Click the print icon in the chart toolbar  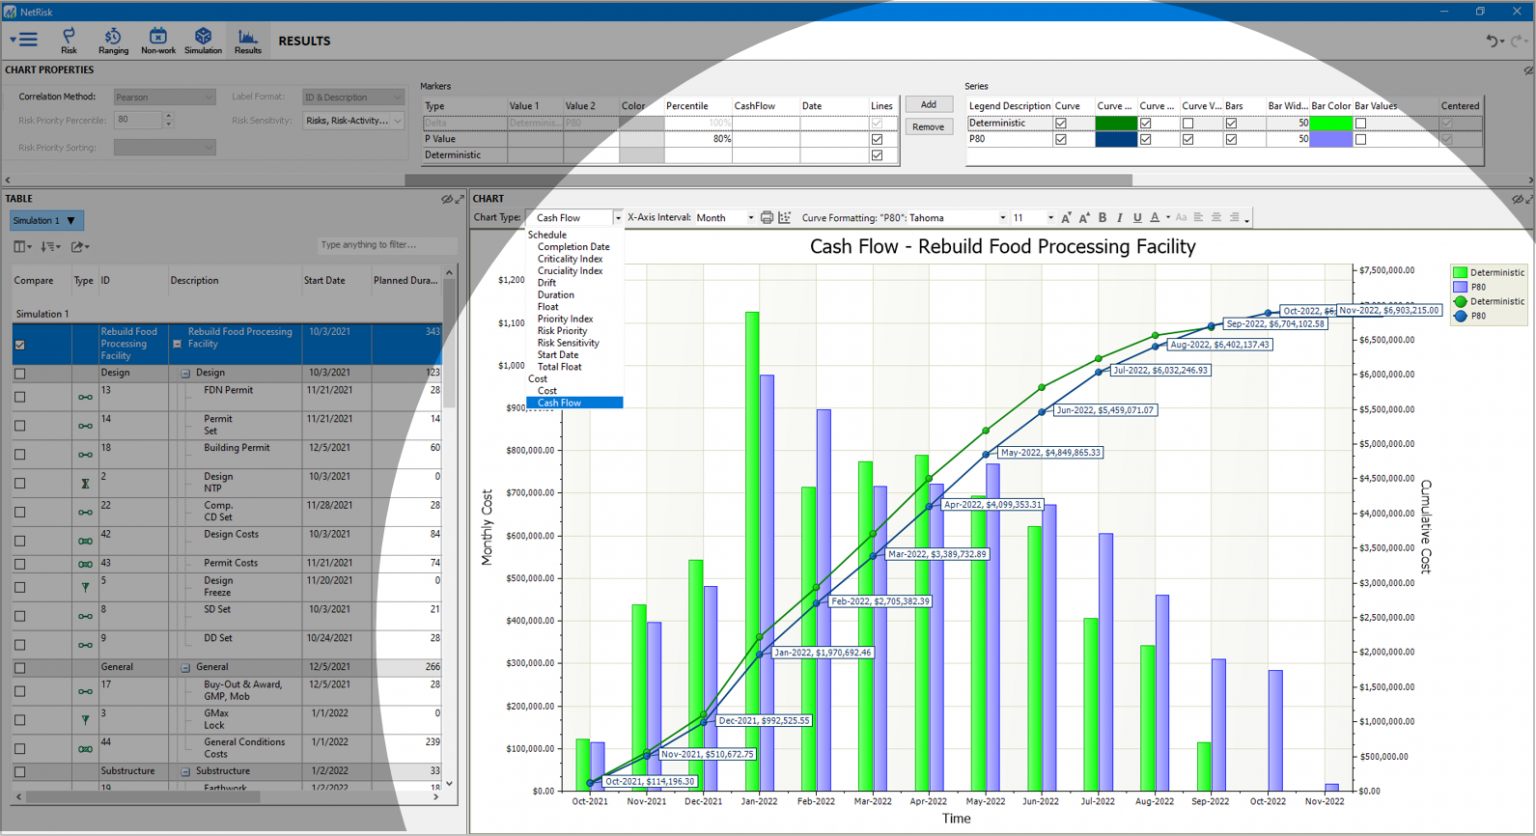click(766, 217)
